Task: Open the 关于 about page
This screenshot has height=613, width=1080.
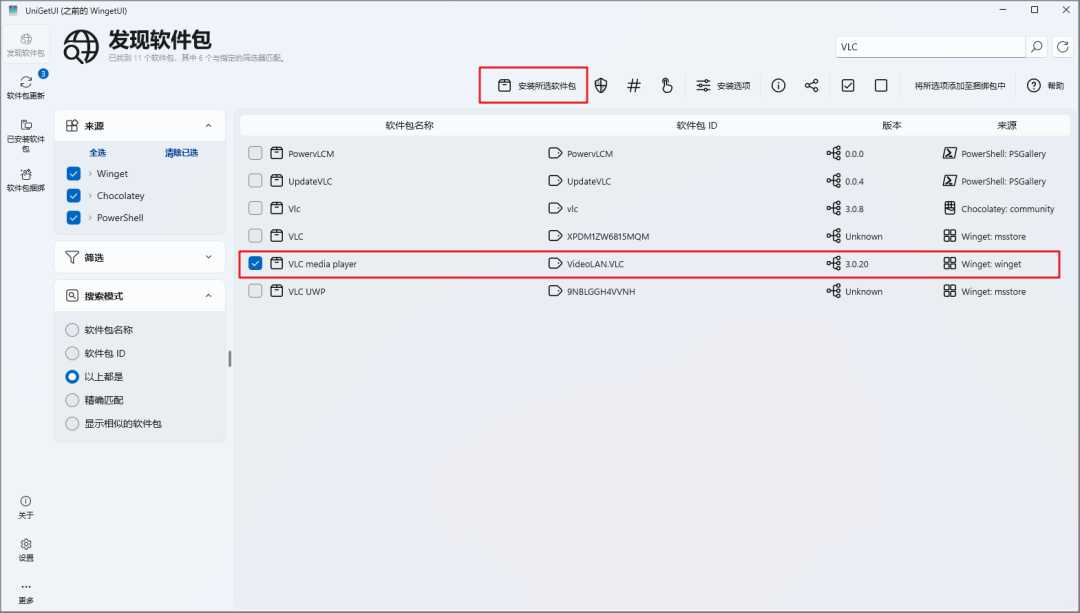Action: [x=26, y=508]
